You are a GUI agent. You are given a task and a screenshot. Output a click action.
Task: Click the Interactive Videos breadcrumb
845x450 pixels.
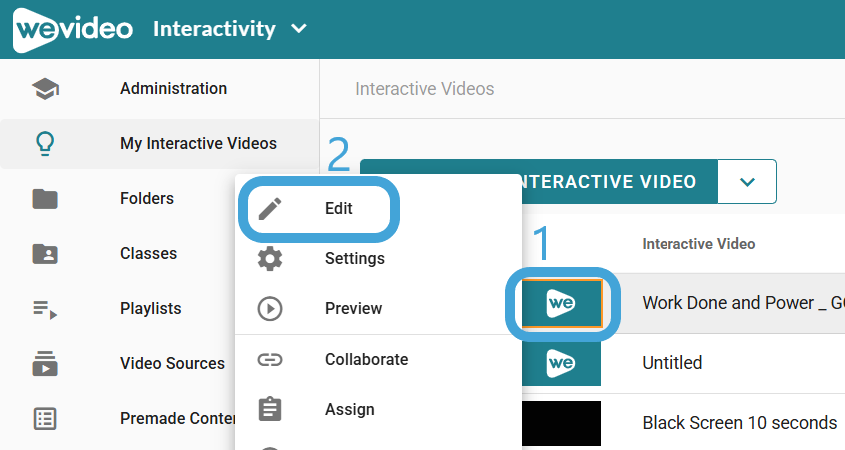click(x=424, y=89)
